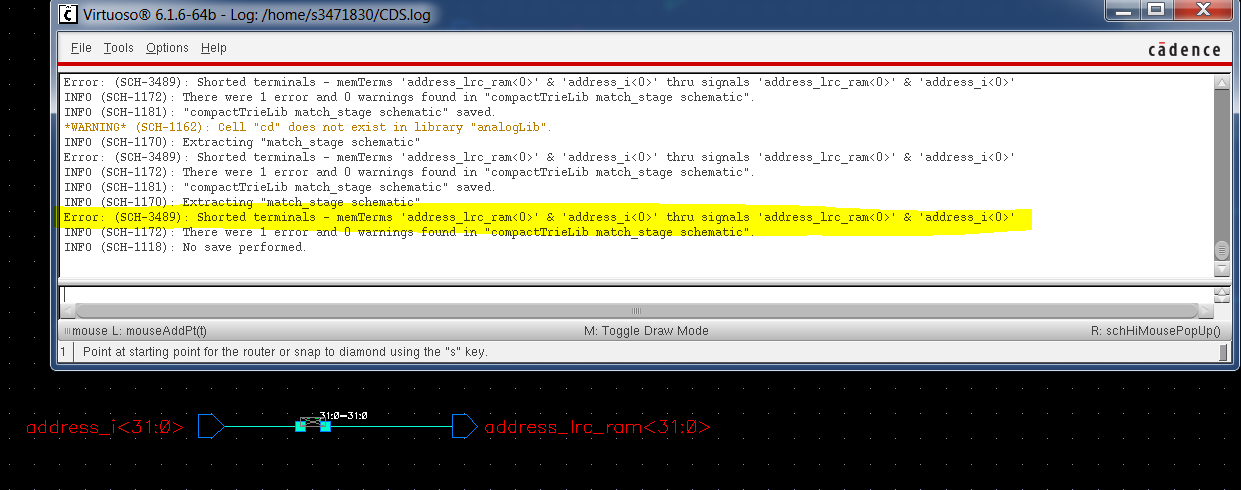Open the Tools menu

(x=118, y=48)
